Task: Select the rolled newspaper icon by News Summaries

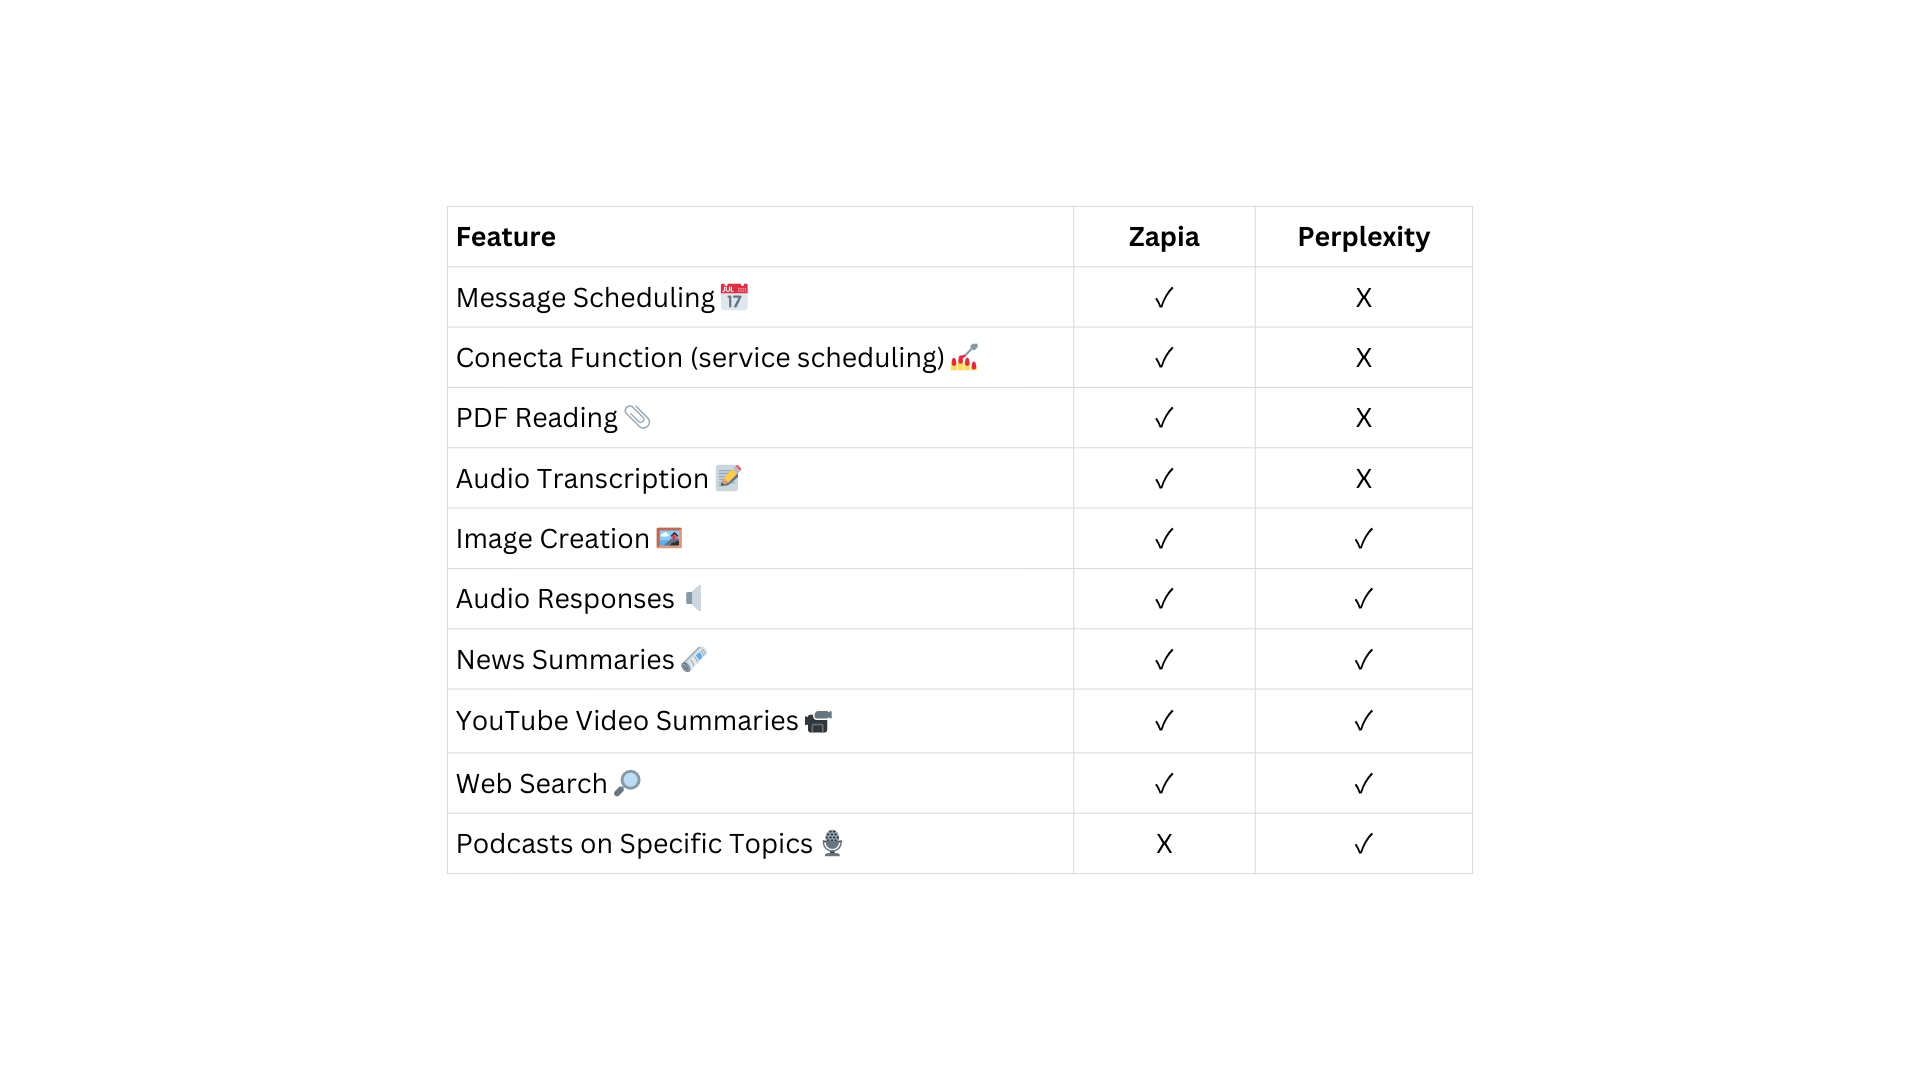Action: click(694, 659)
